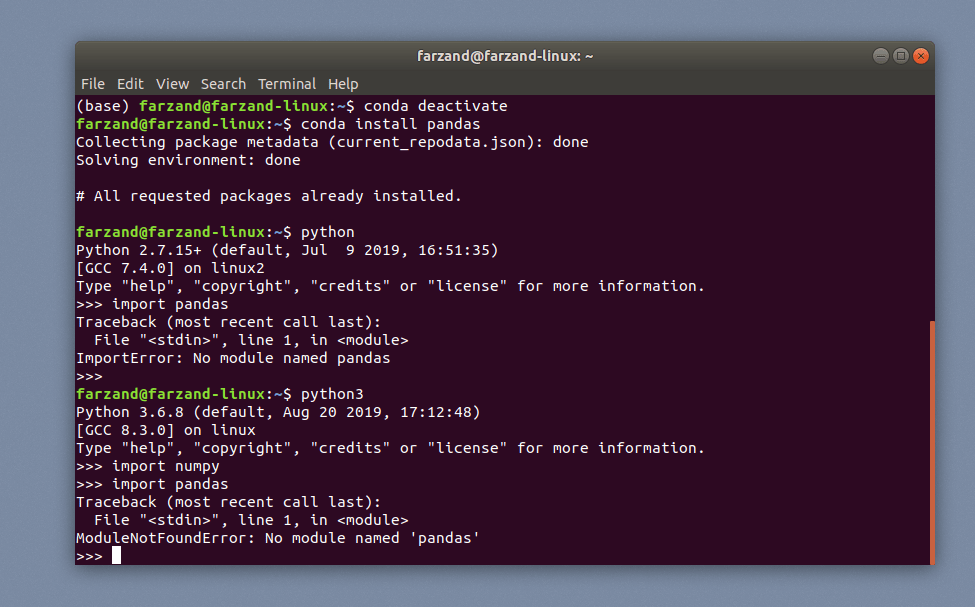Viewport: 975px width, 607px height.
Task: Click the 'conda deactivate' command text
Action: [x=438, y=105]
